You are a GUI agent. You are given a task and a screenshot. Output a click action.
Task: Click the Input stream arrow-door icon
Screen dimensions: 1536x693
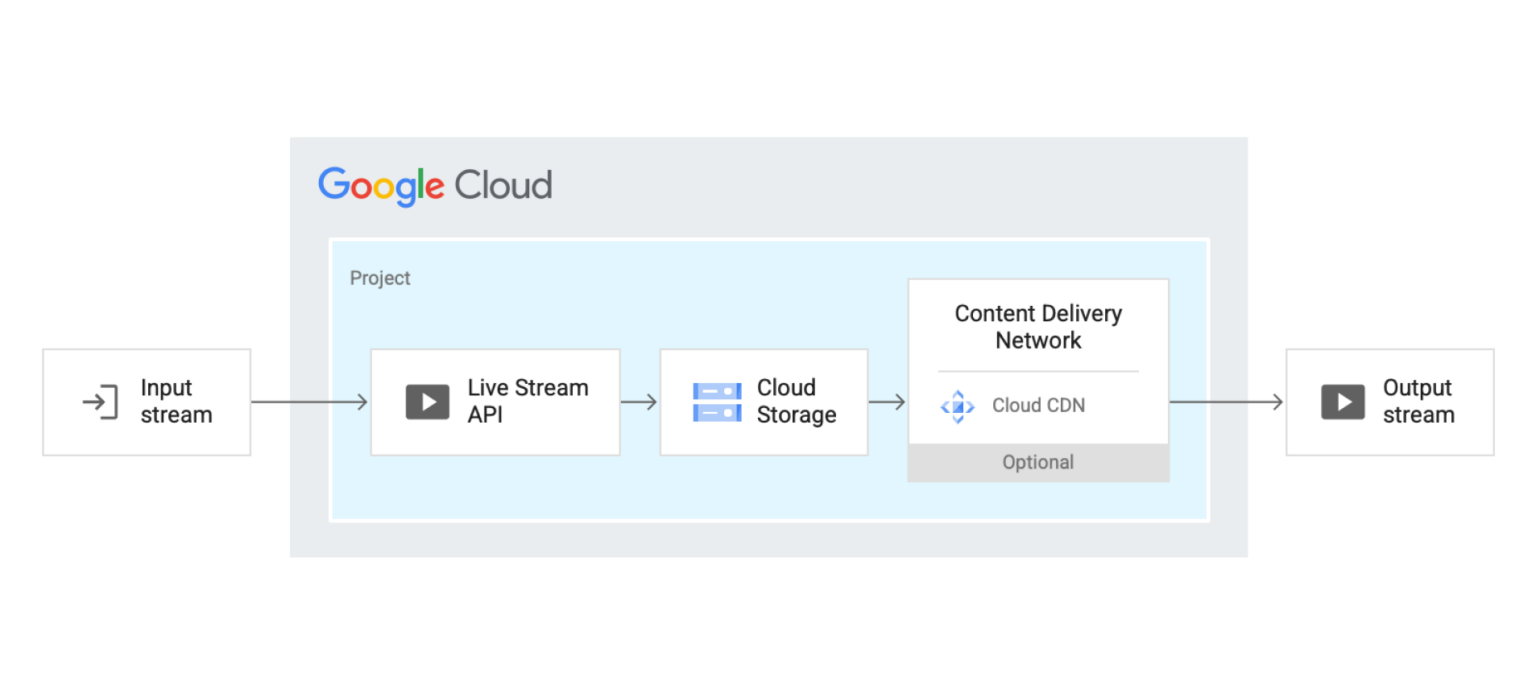(98, 402)
